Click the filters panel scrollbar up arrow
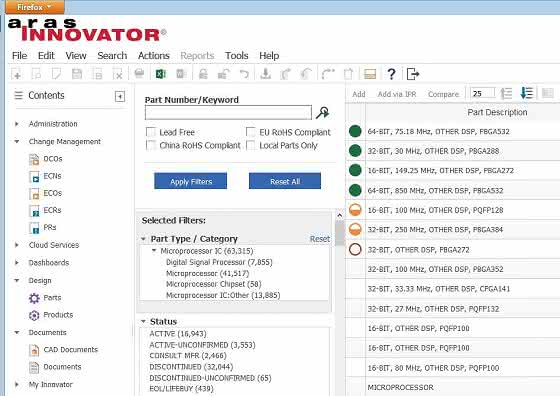The height and width of the screenshot is (396, 560). point(340,215)
